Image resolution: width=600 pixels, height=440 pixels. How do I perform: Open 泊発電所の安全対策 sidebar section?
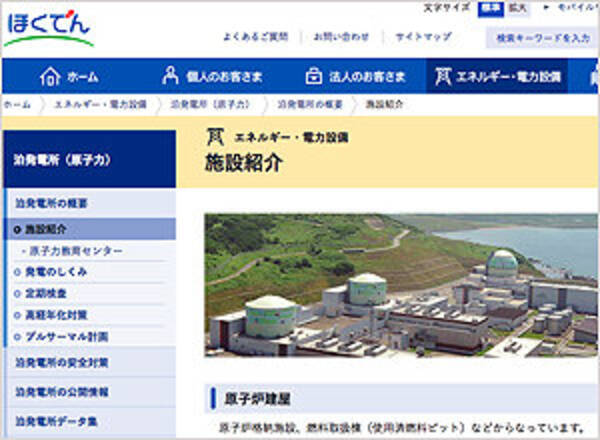pos(91,362)
